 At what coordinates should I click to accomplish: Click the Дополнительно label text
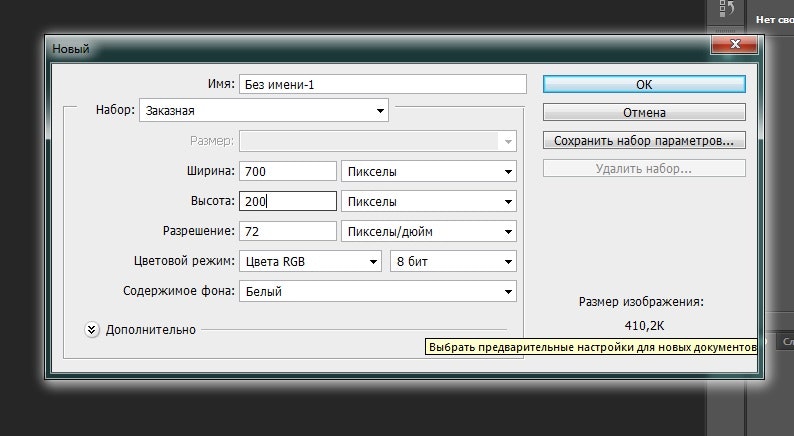(x=150, y=330)
